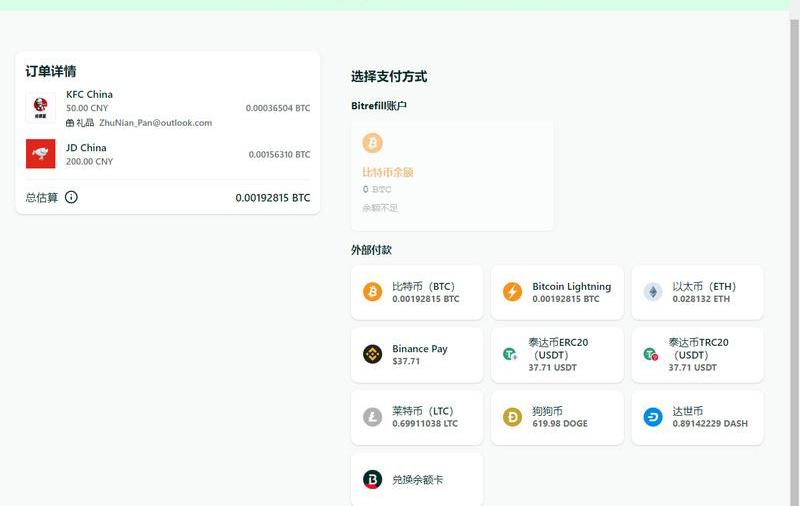Select 泰达币ERC20 (USDT) payment
The image size is (800, 506).
557,355
